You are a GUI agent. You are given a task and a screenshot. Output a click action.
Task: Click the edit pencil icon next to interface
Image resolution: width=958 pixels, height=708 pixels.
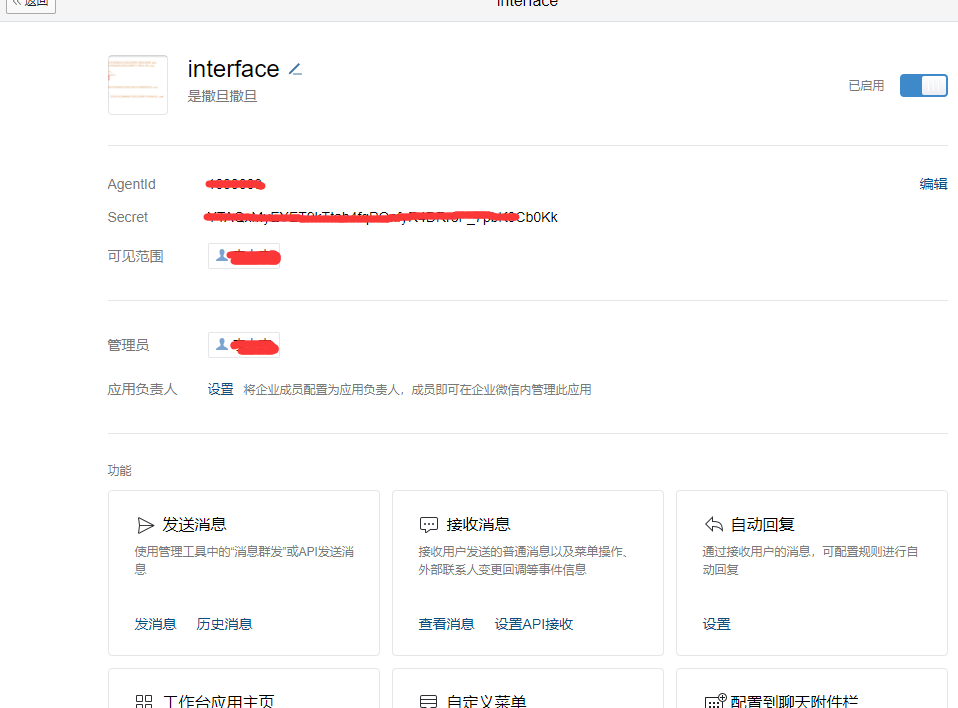click(x=296, y=70)
